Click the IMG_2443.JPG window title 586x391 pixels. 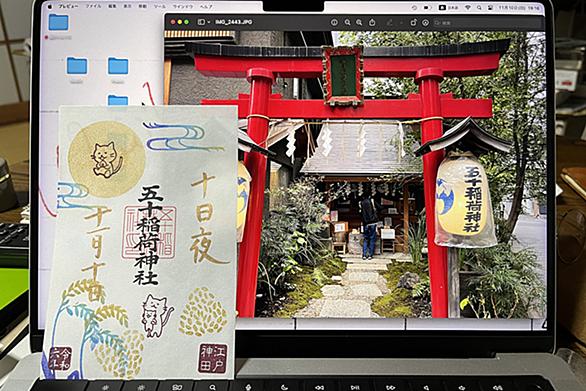[234, 22]
